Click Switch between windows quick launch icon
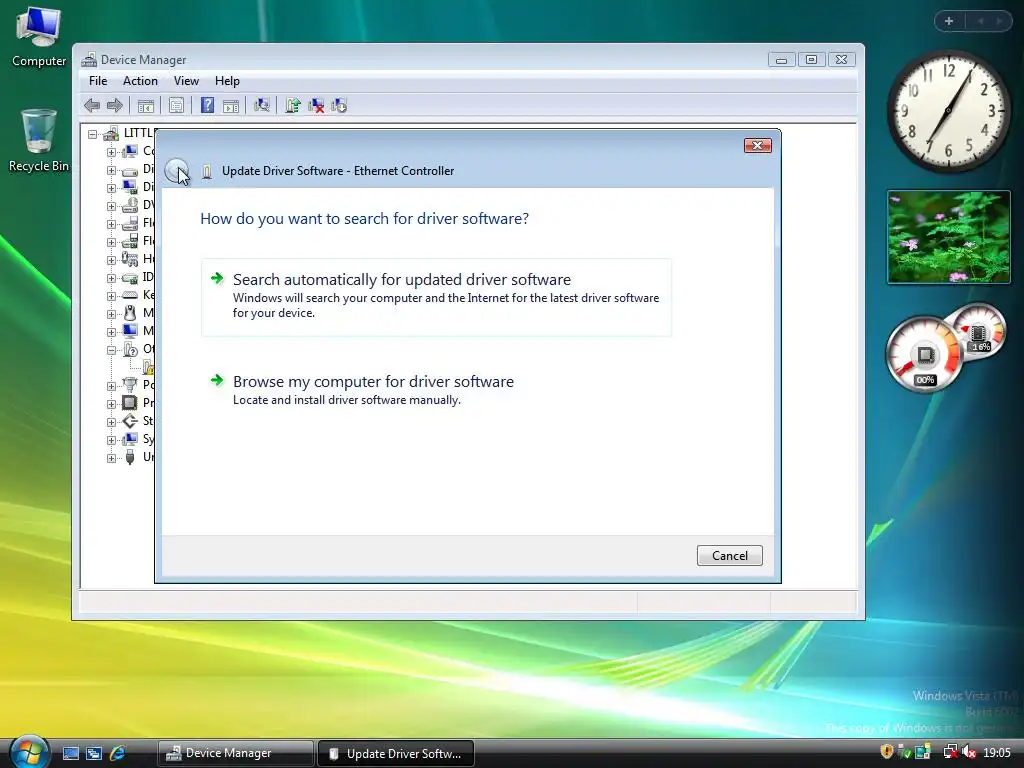Viewport: 1024px width, 768px height. (93, 753)
